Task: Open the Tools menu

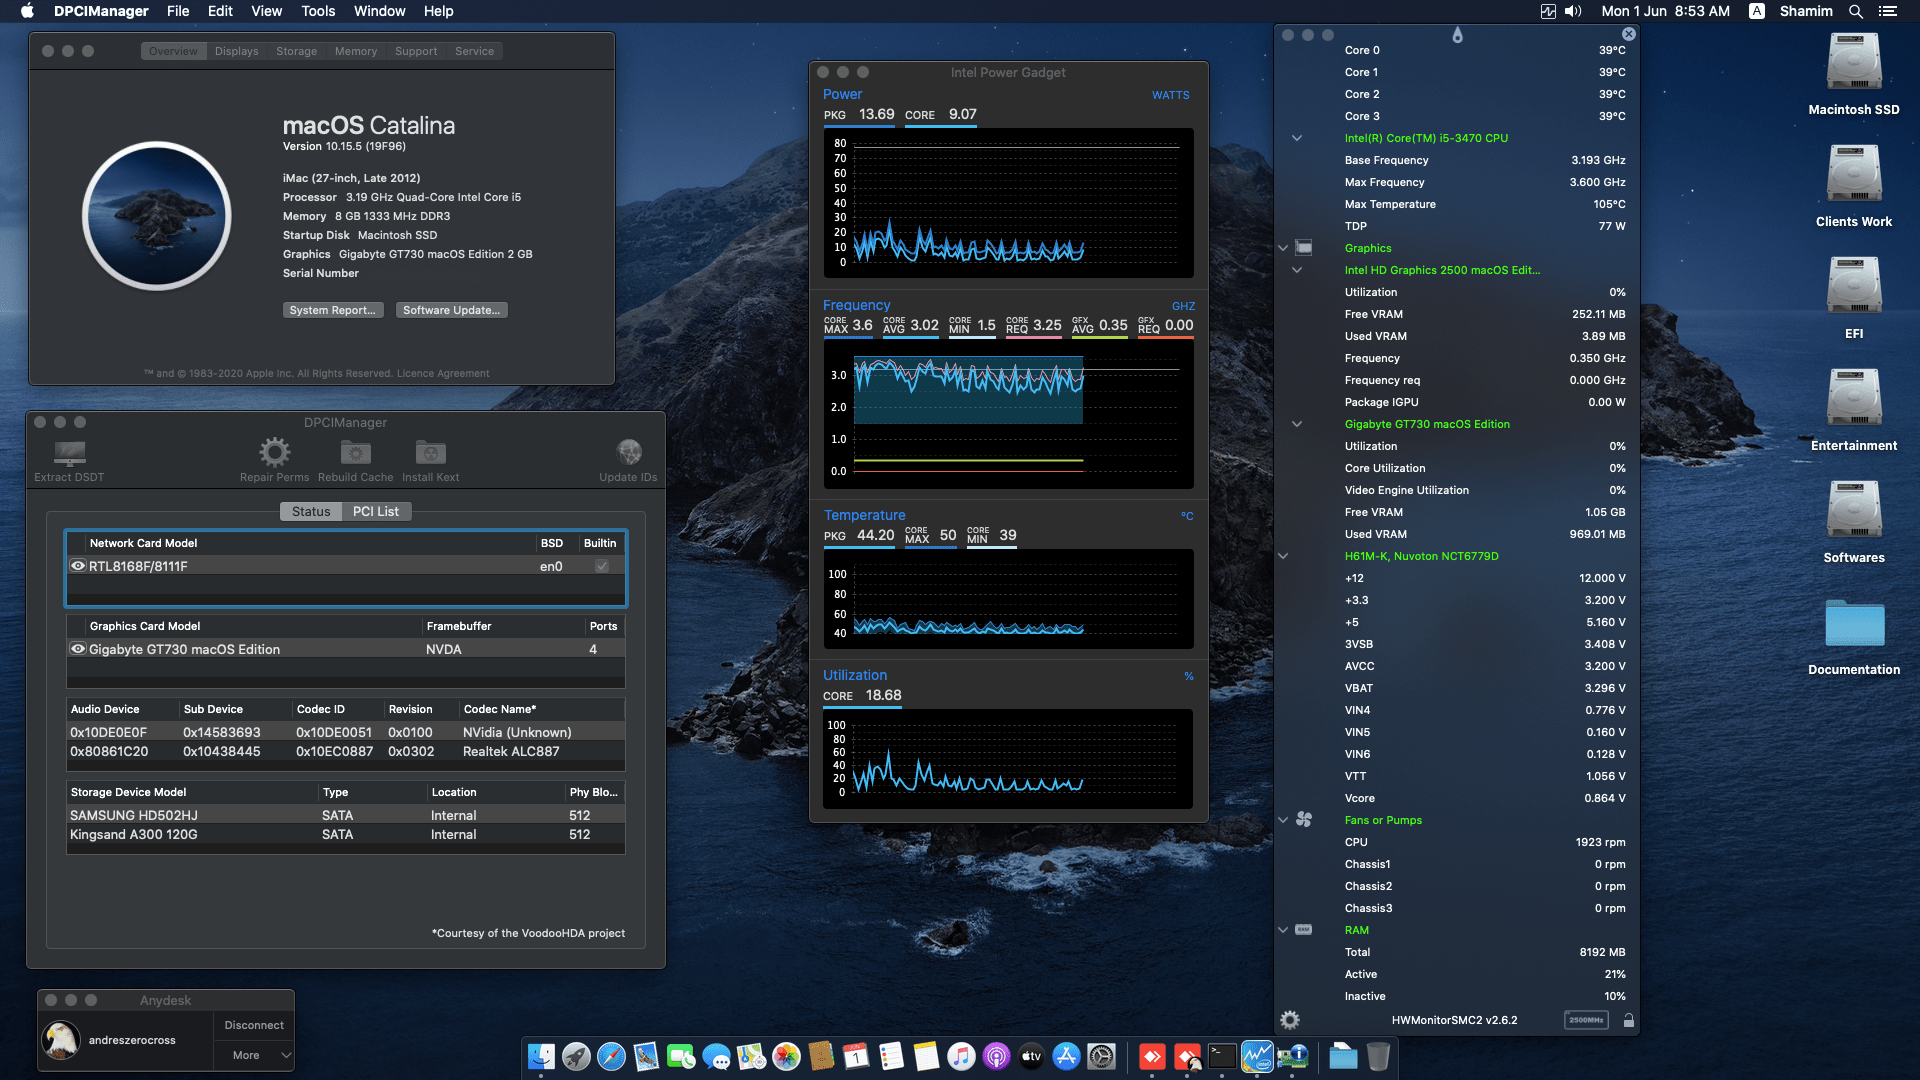Action: (317, 11)
